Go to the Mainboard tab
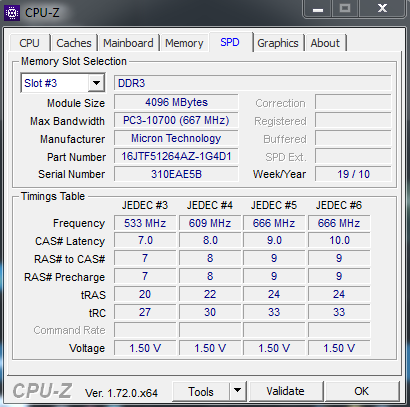 pyautogui.click(x=128, y=43)
